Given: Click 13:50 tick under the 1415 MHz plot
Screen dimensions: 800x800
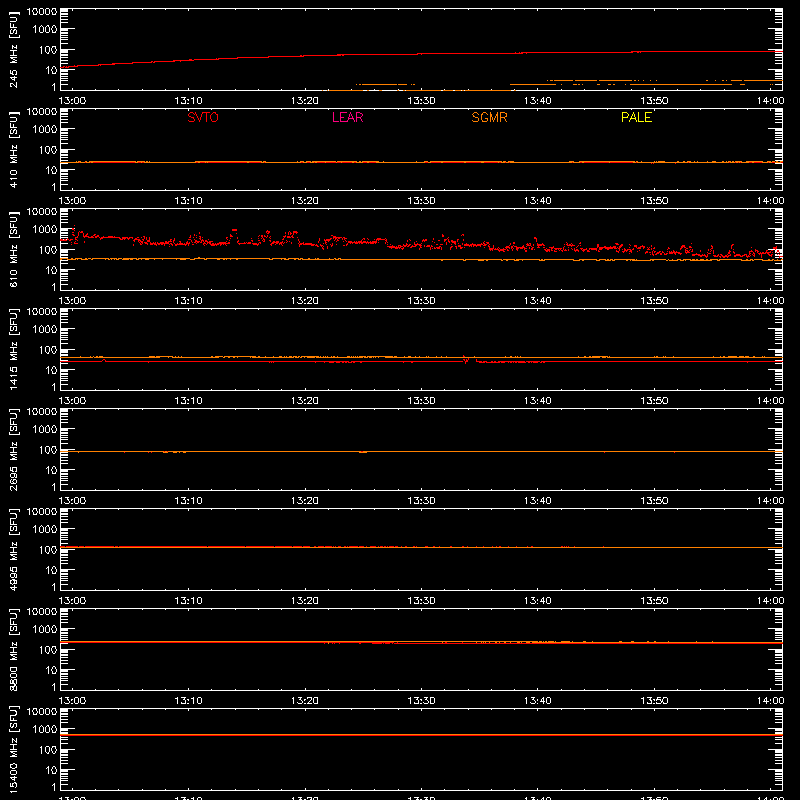Looking at the screenshot, I should pyautogui.click(x=654, y=401).
